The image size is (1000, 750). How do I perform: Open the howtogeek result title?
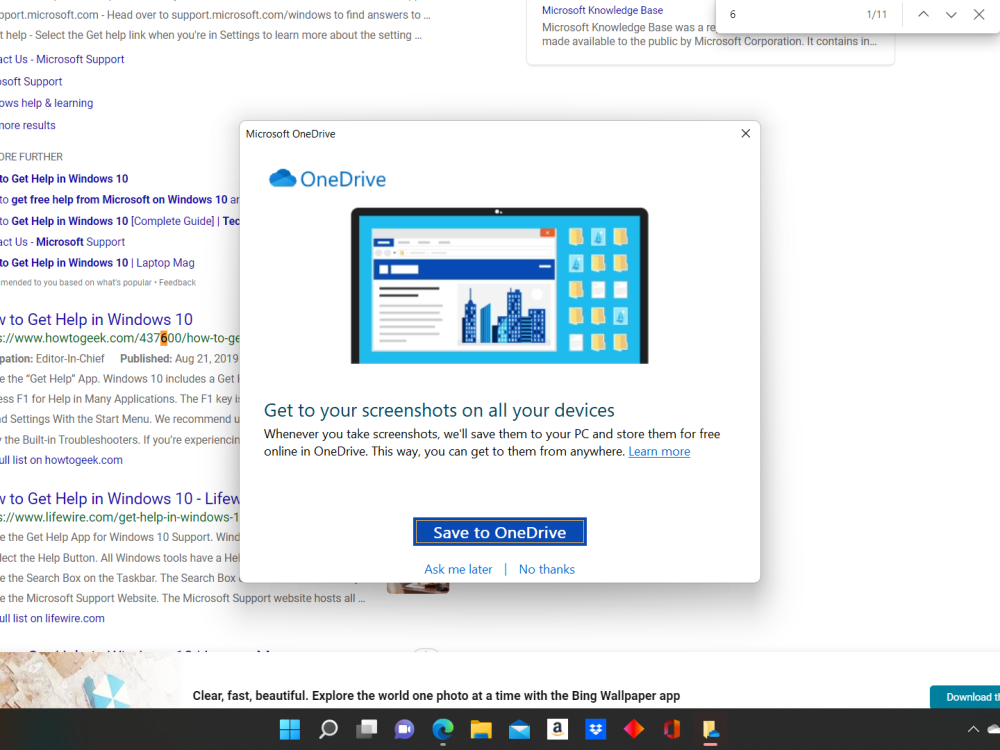[96, 320]
